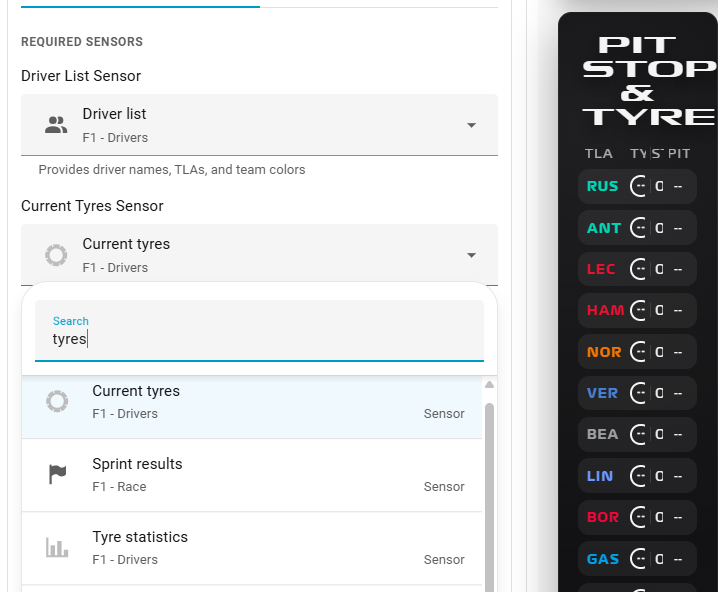Click the people icon beside Driver list
The width and height of the screenshot is (718, 592).
(56, 125)
